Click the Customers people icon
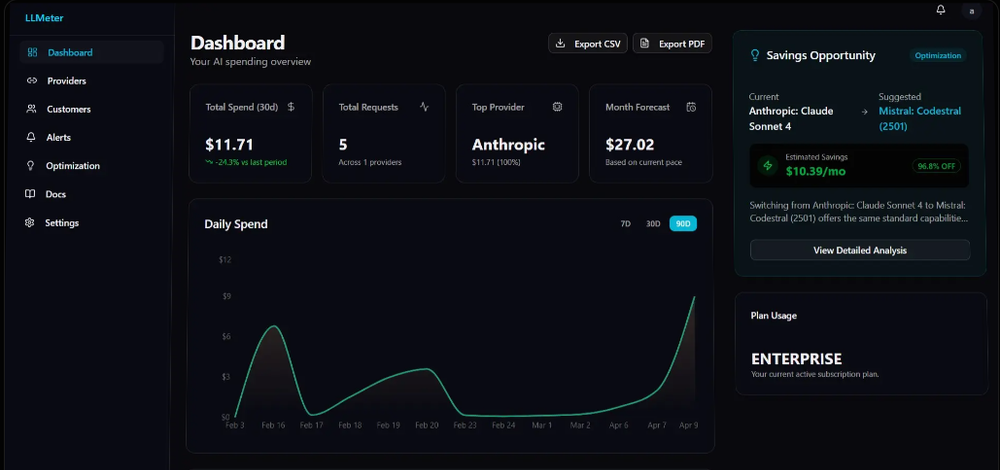 (31, 109)
